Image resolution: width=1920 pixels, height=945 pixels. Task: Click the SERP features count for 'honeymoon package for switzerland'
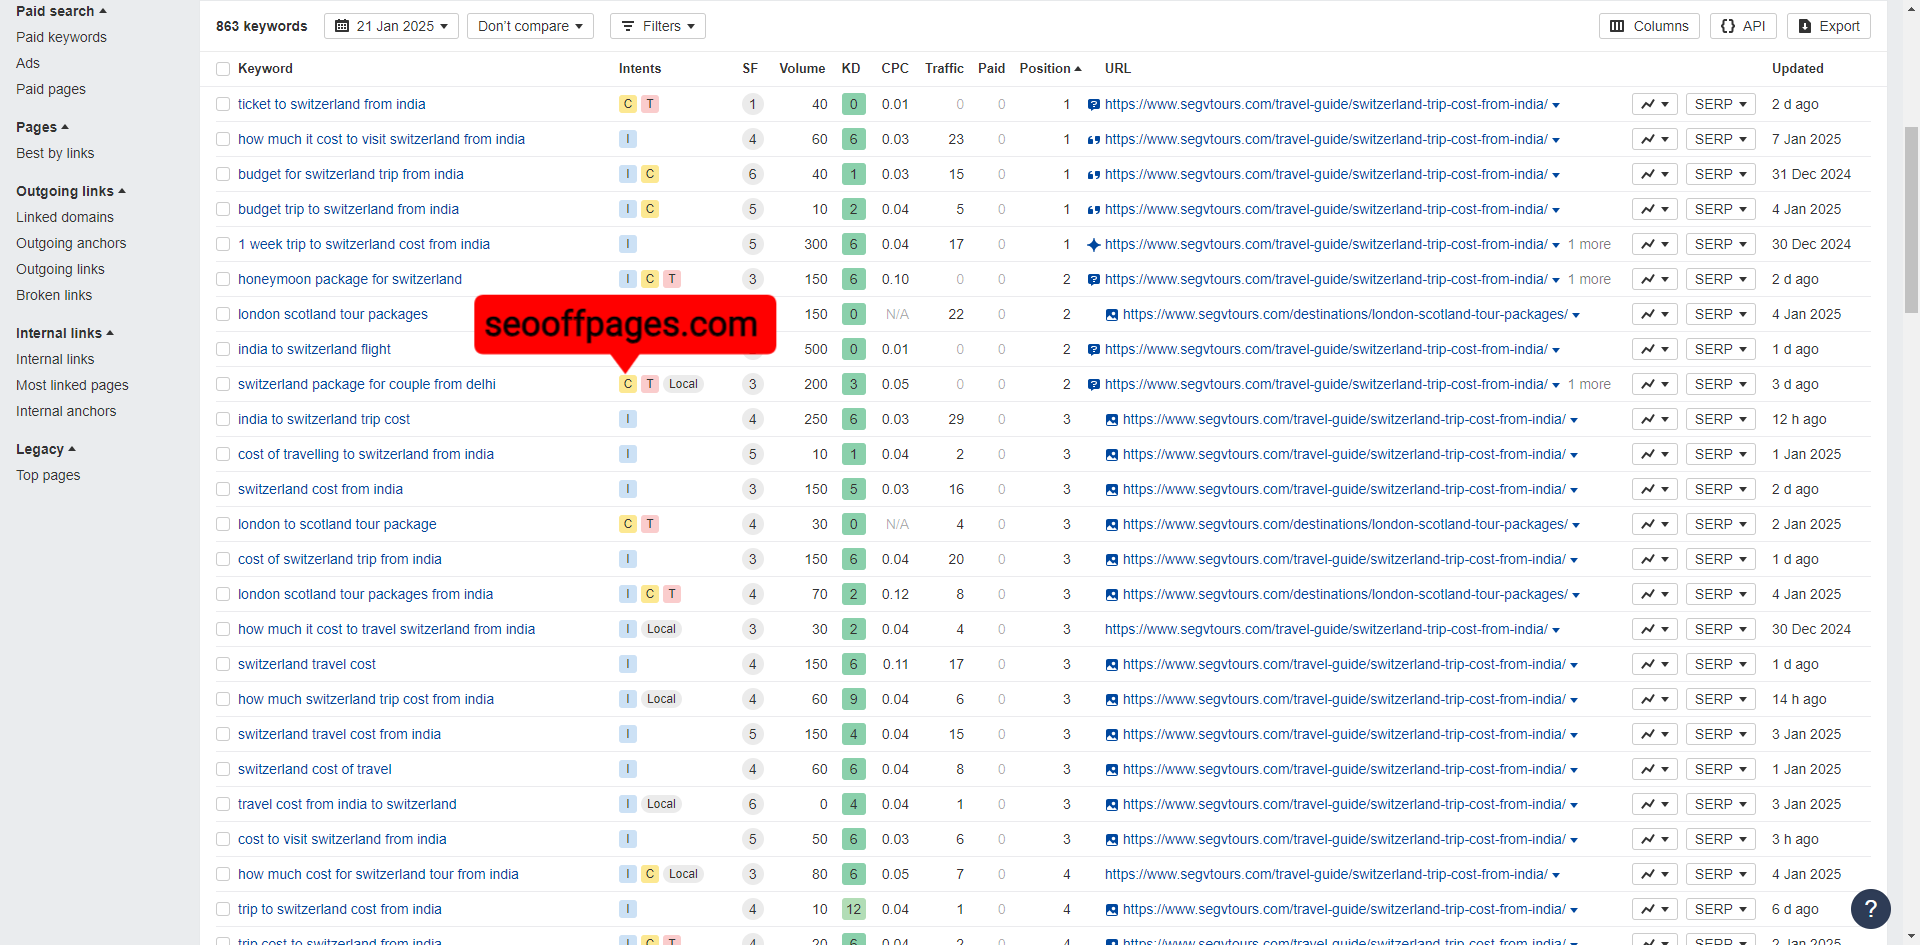[x=752, y=279]
